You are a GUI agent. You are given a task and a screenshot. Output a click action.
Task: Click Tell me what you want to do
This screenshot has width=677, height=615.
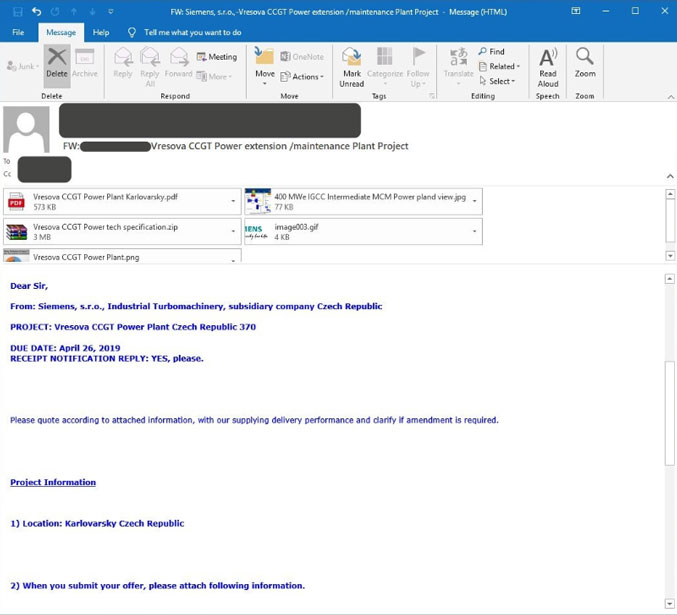click(x=193, y=32)
